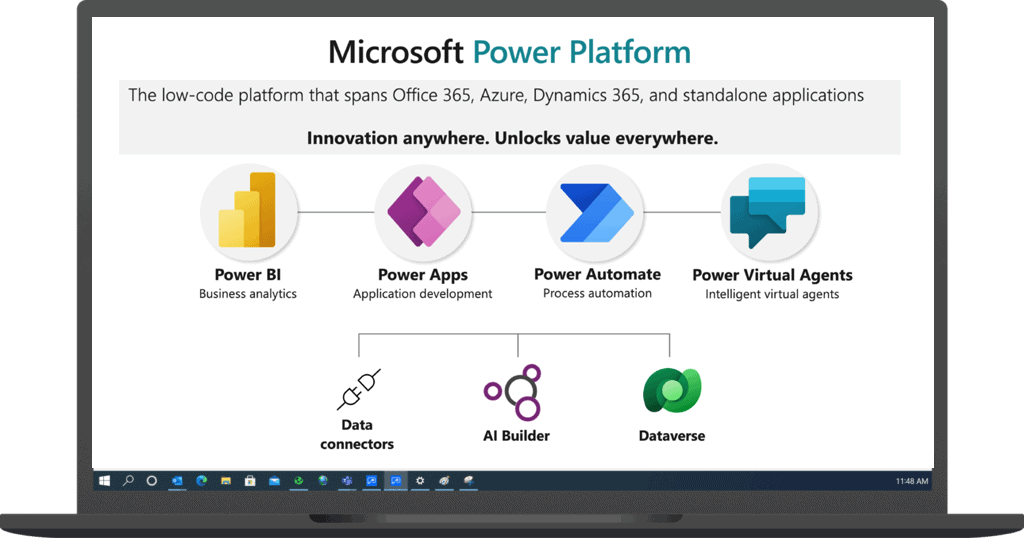Click the Power Automate blue arrow icon

[596, 213]
